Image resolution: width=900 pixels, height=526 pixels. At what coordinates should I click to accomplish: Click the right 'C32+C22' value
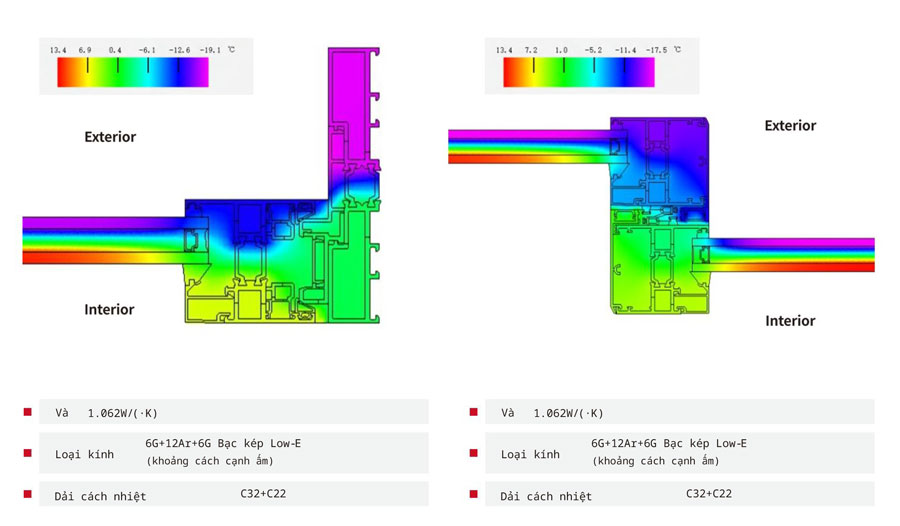[709, 493]
